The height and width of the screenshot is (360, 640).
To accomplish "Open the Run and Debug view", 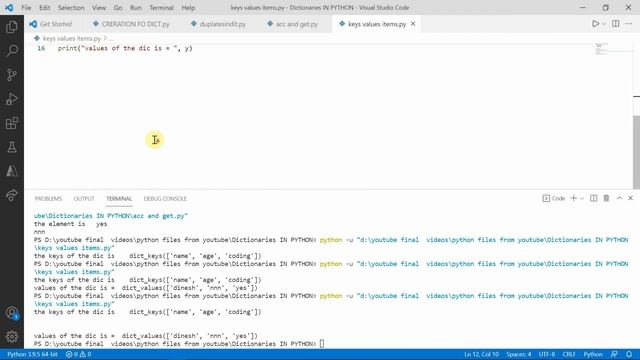I will click(x=12, y=99).
